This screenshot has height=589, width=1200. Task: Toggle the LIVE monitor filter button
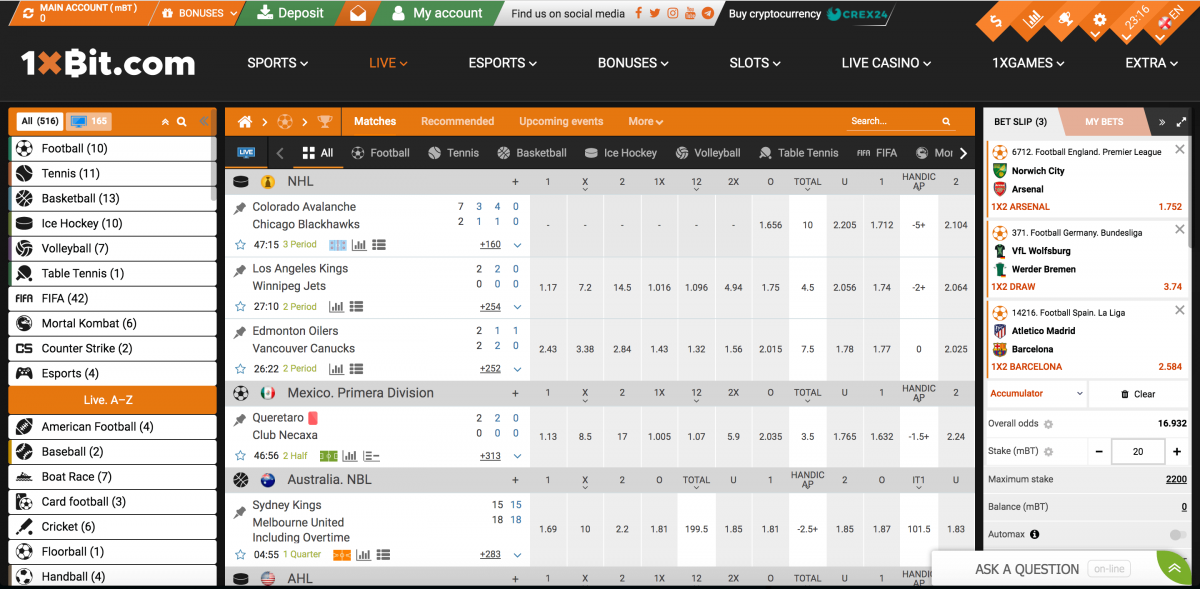click(246, 153)
